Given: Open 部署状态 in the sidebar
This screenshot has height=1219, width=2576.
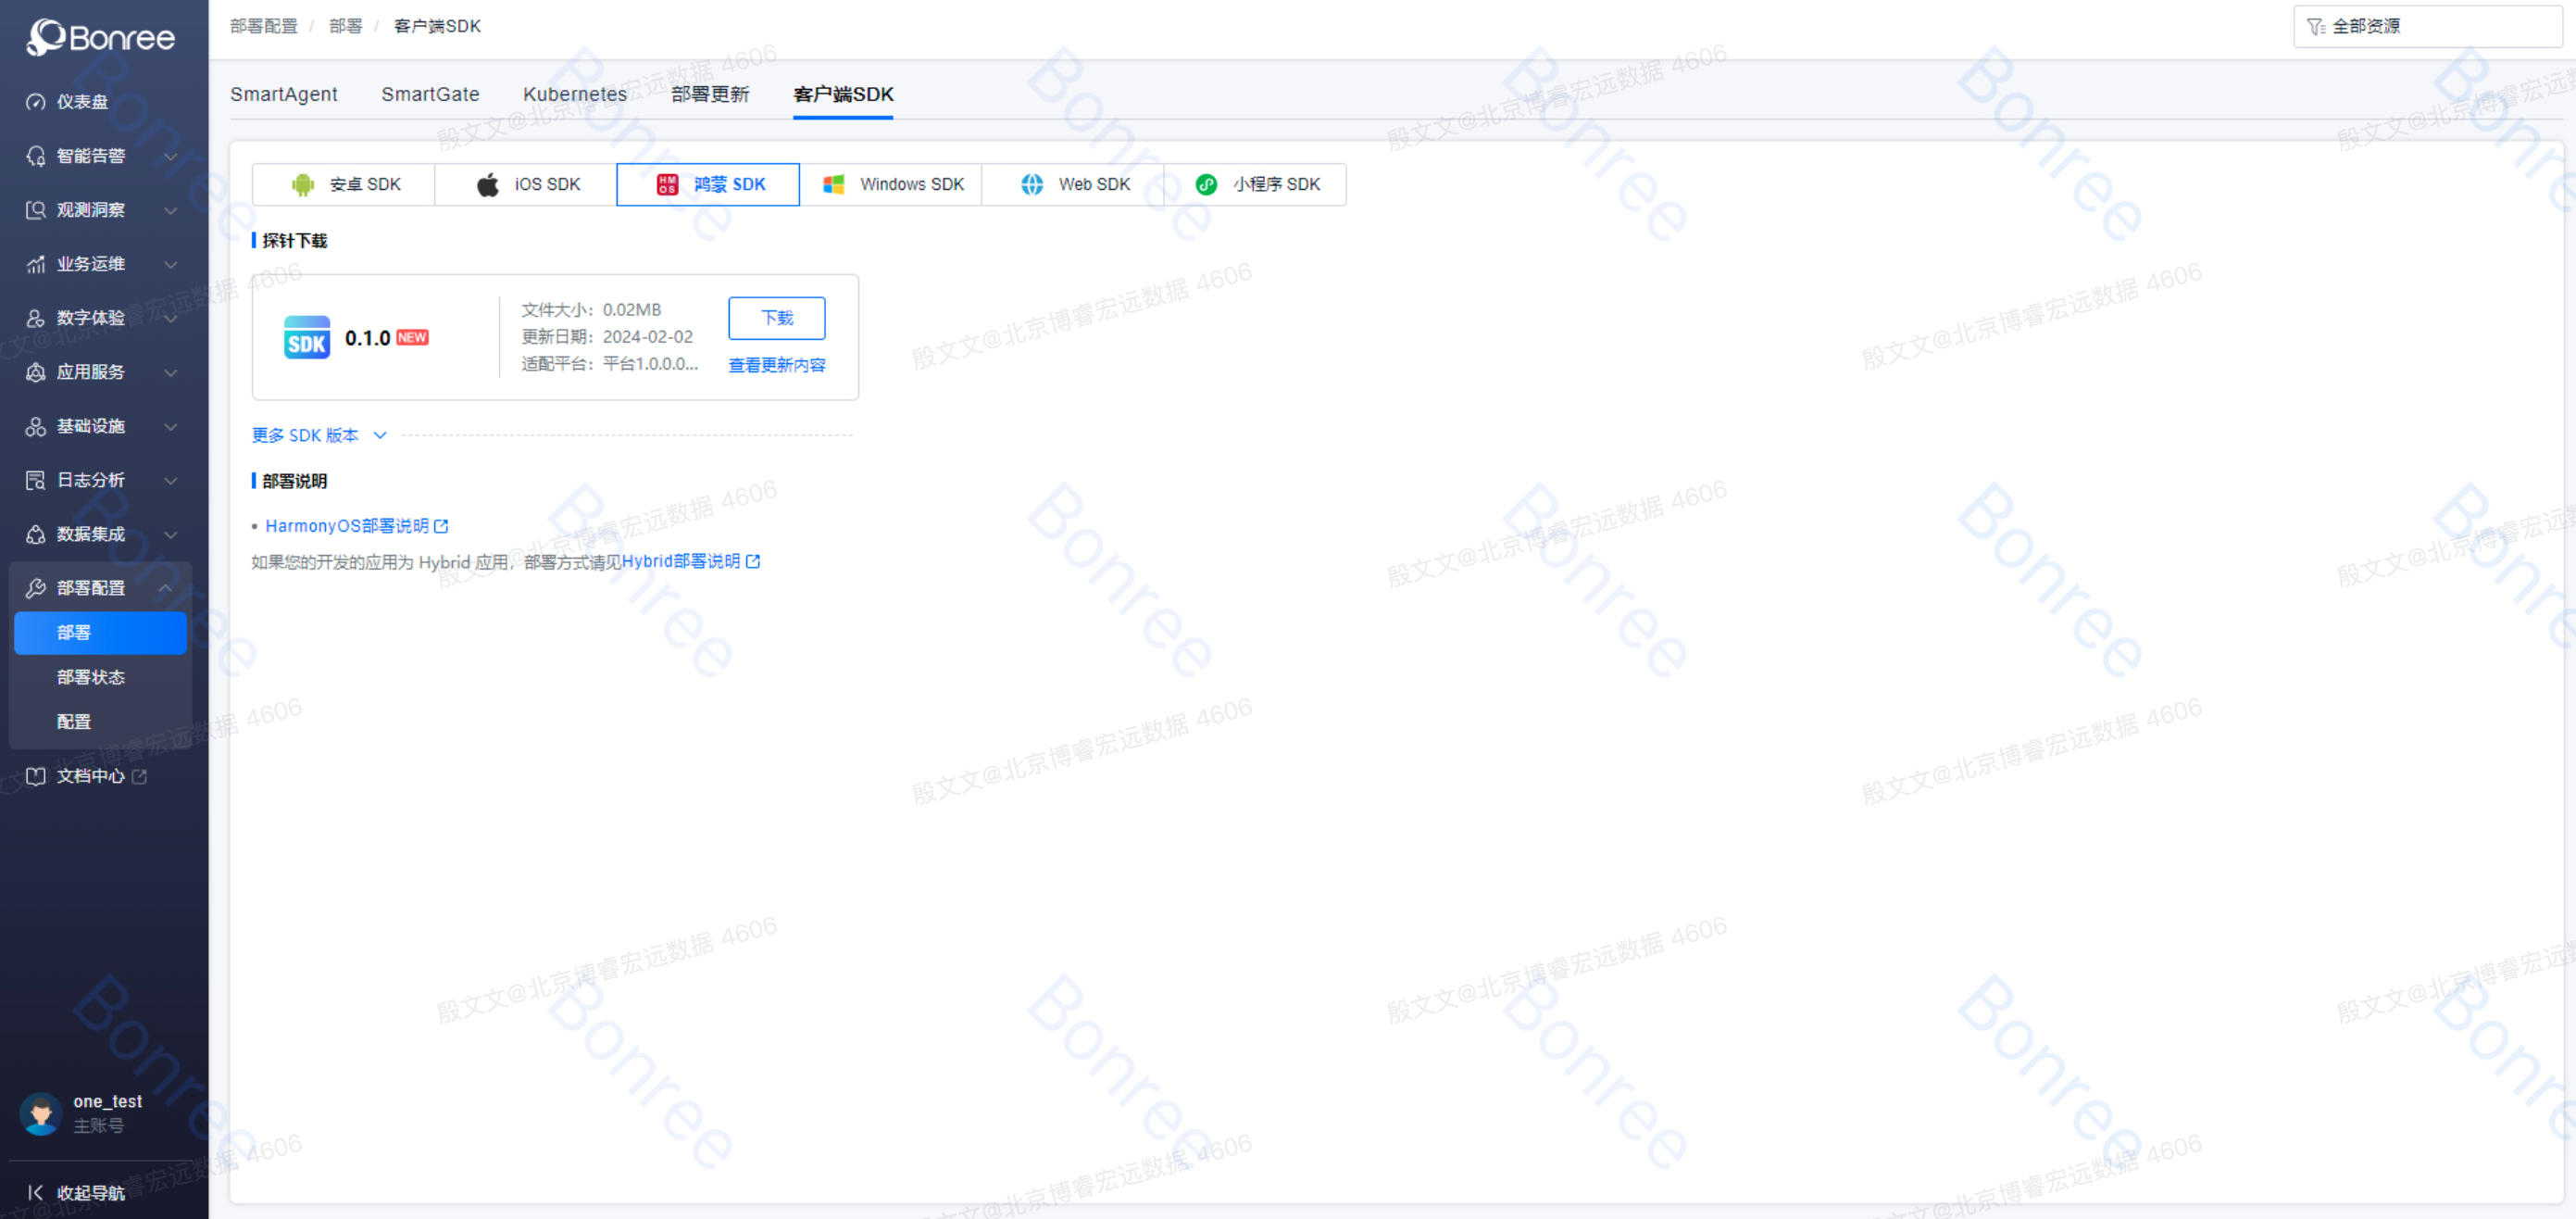Looking at the screenshot, I should (x=91, y=677).
